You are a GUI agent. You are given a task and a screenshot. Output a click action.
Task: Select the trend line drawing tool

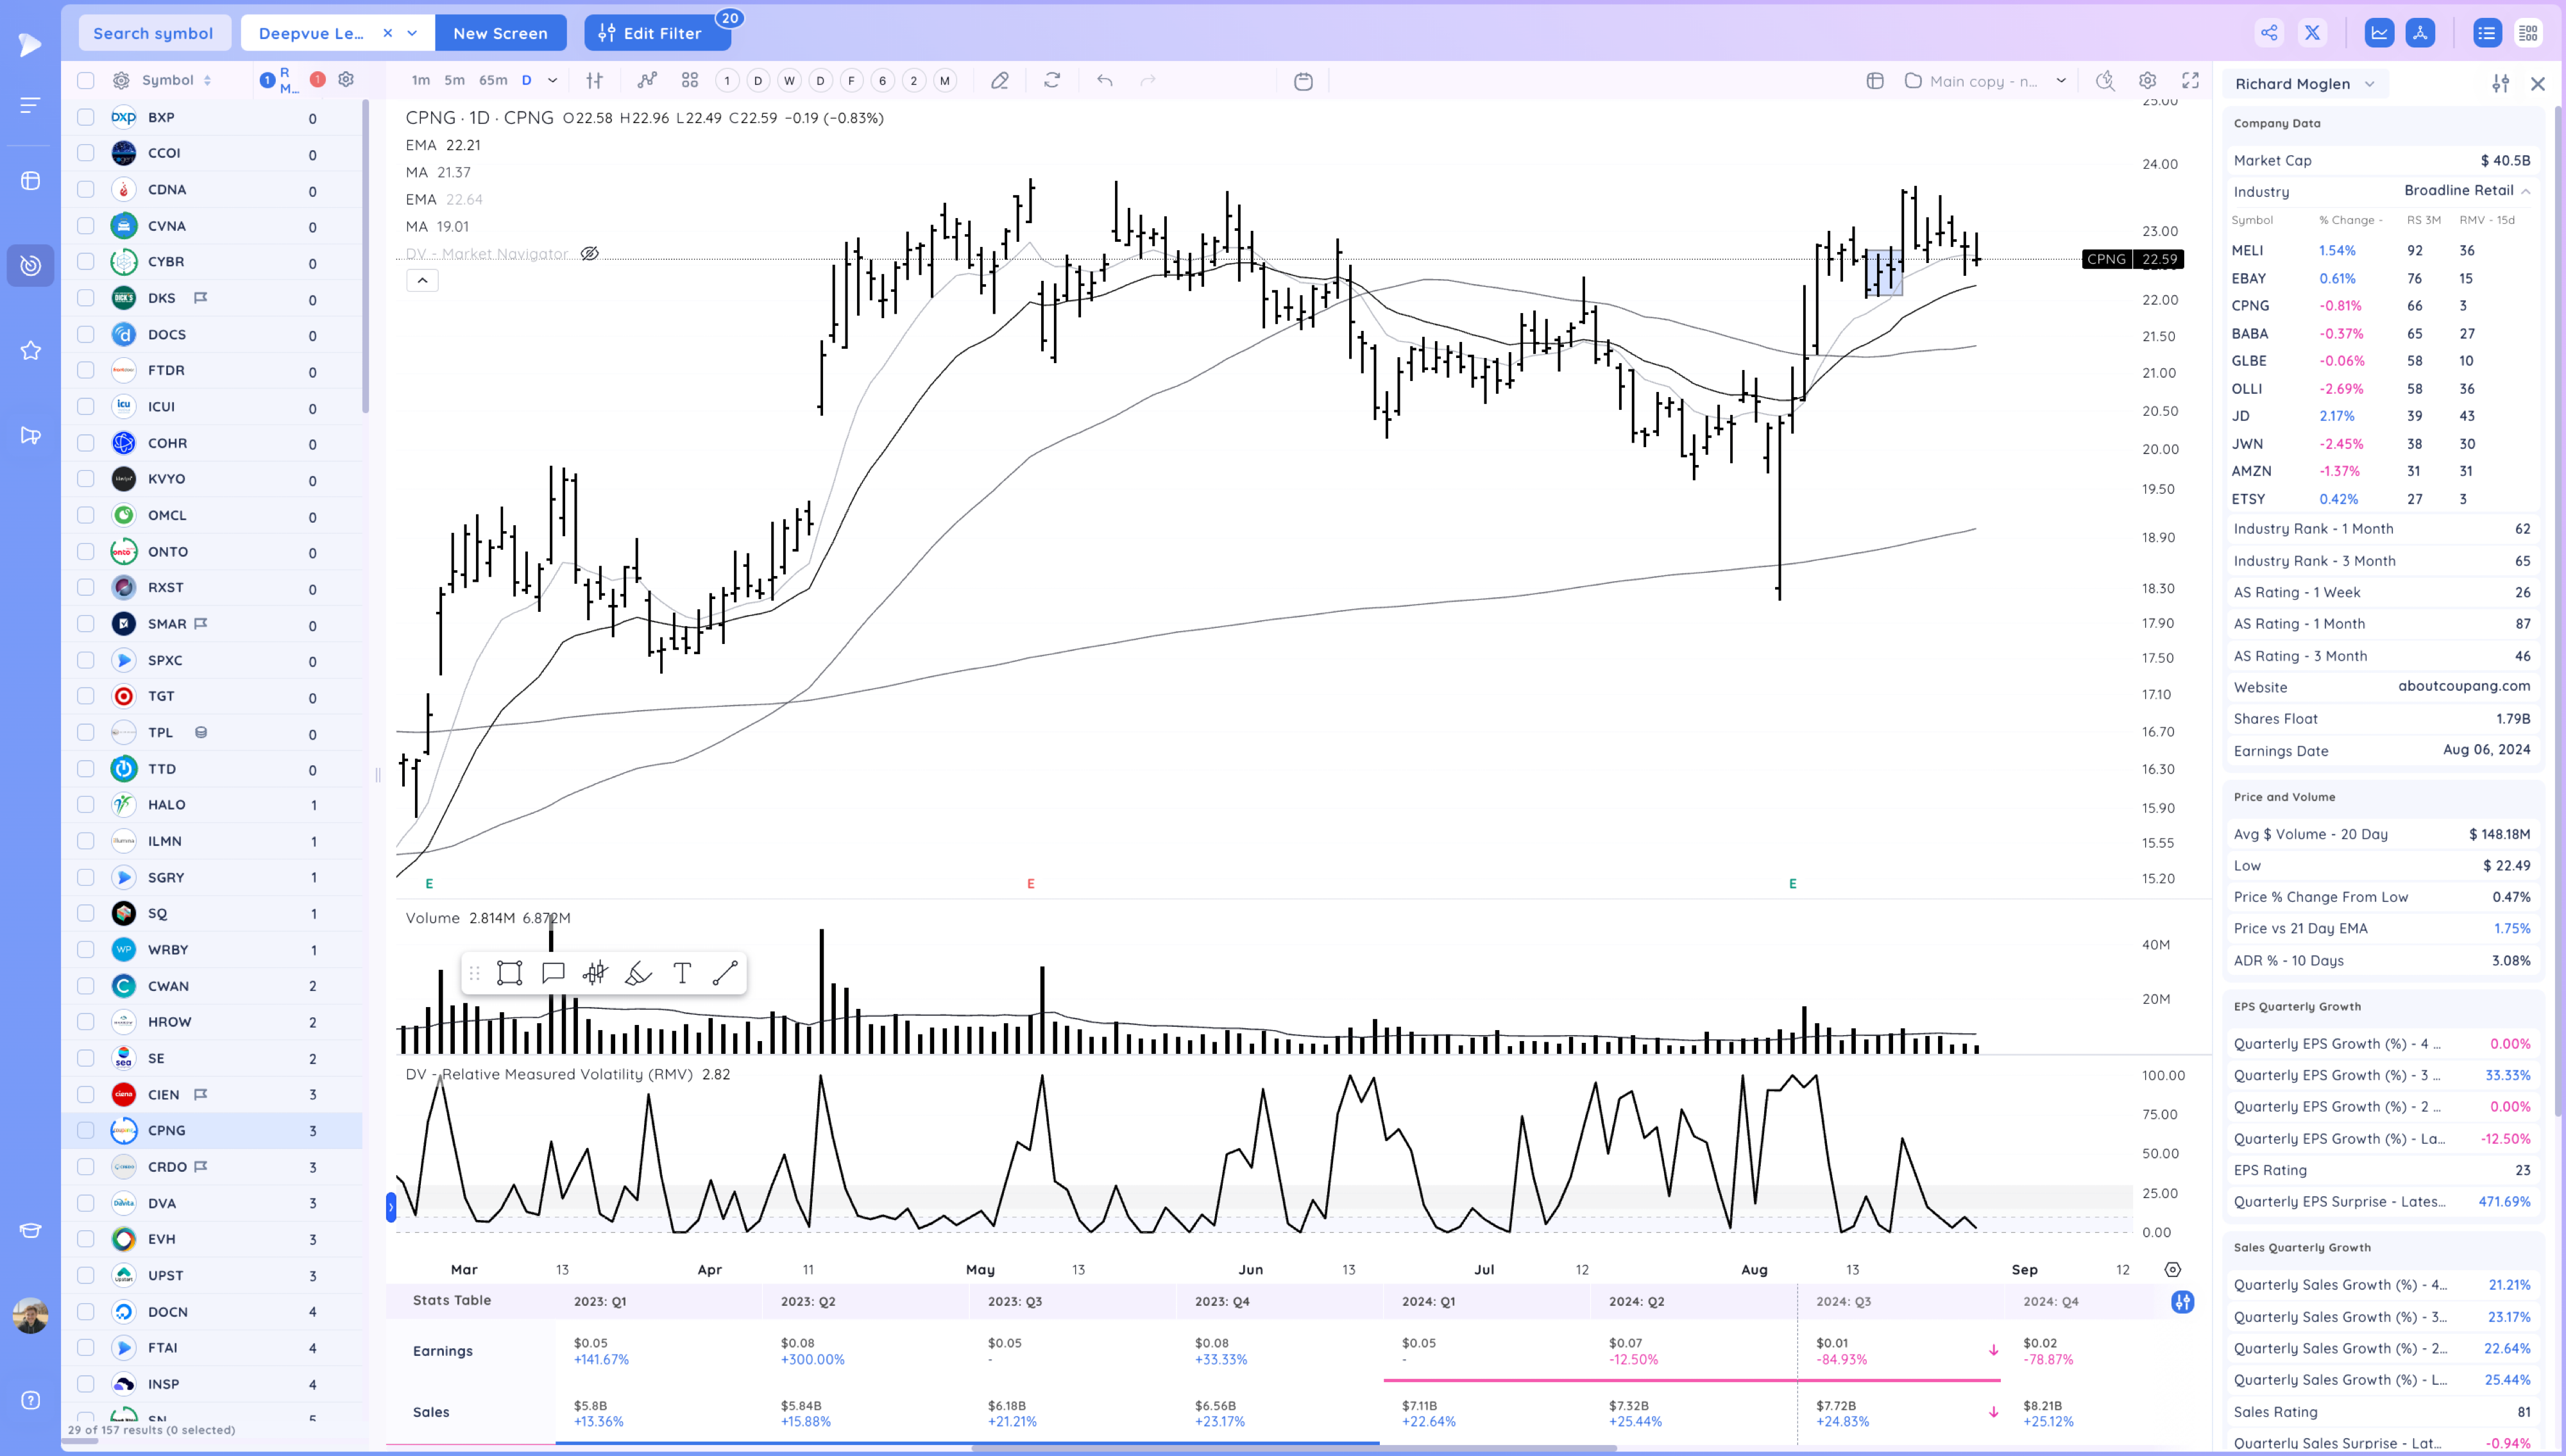tap(725, 973)
